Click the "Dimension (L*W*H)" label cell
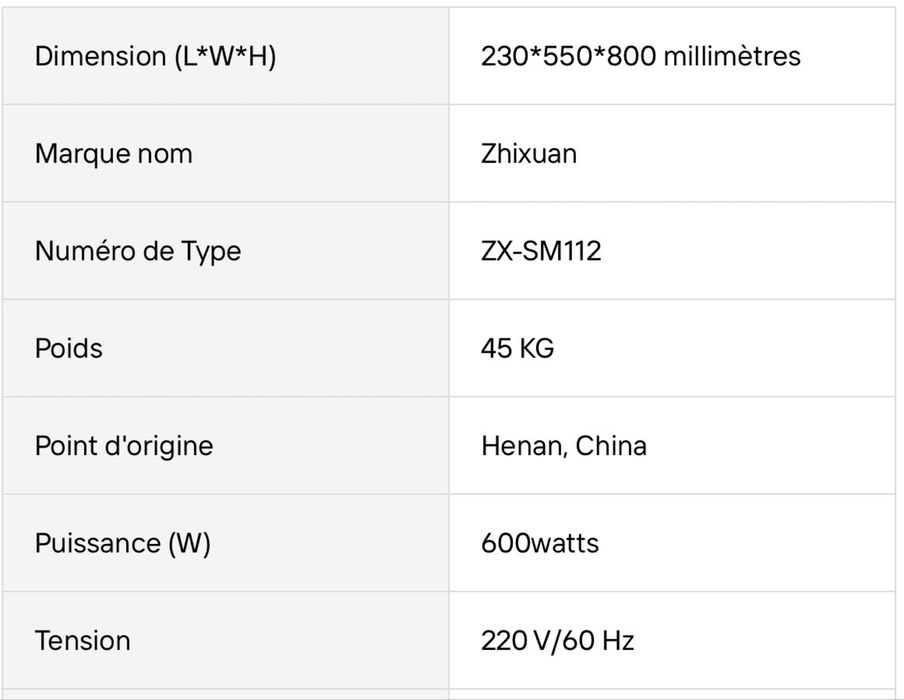The image size is (904, 700). (x=155, y=56)
